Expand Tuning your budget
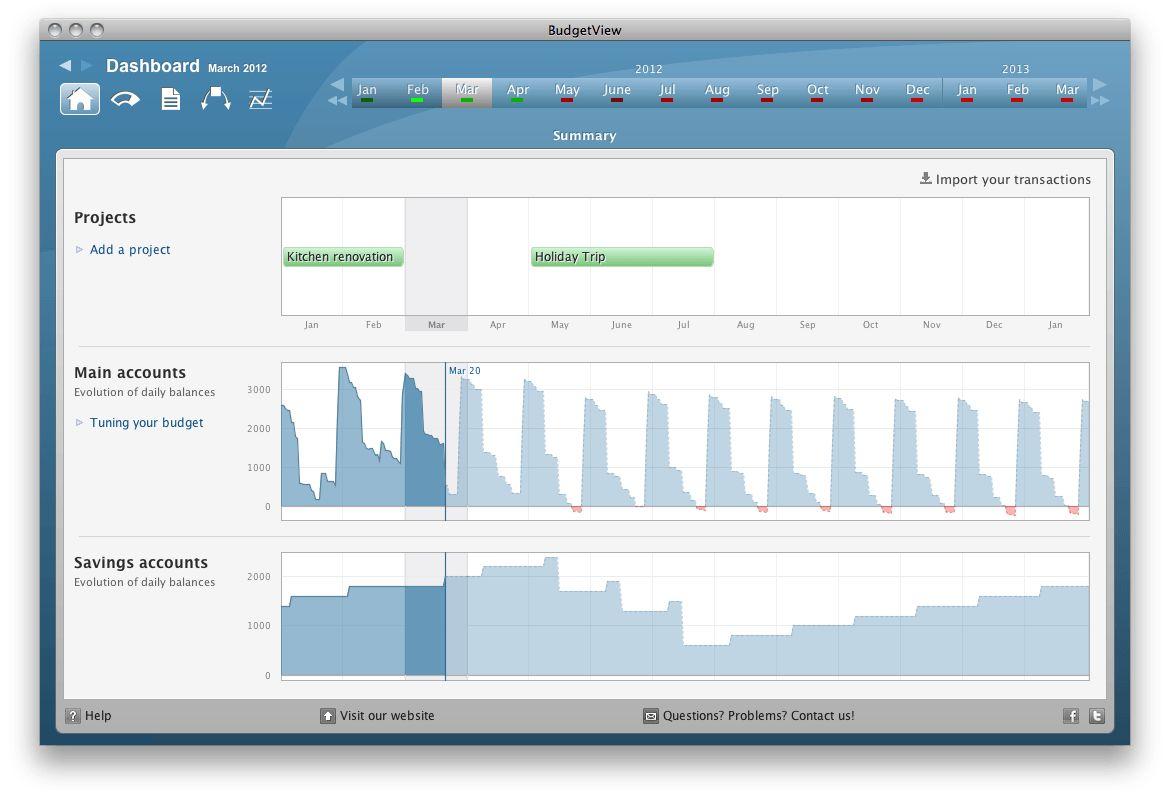The width and height of the screenshot is (1170, 800). [x=146, y=423]
